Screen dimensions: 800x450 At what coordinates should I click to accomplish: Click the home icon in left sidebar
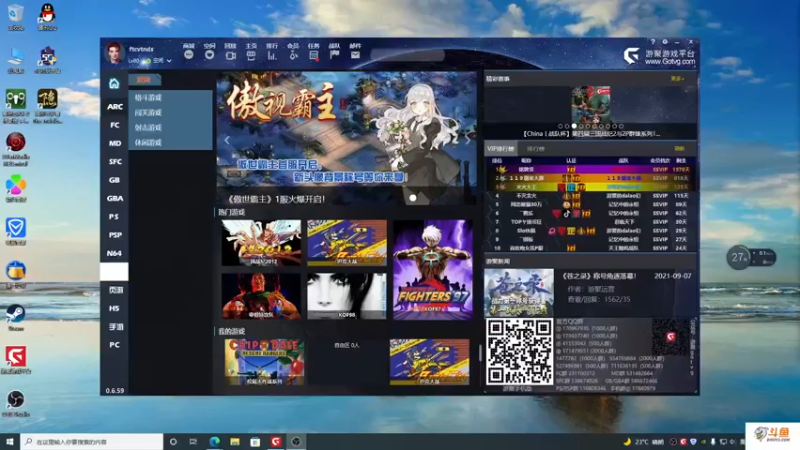point(114,83)
